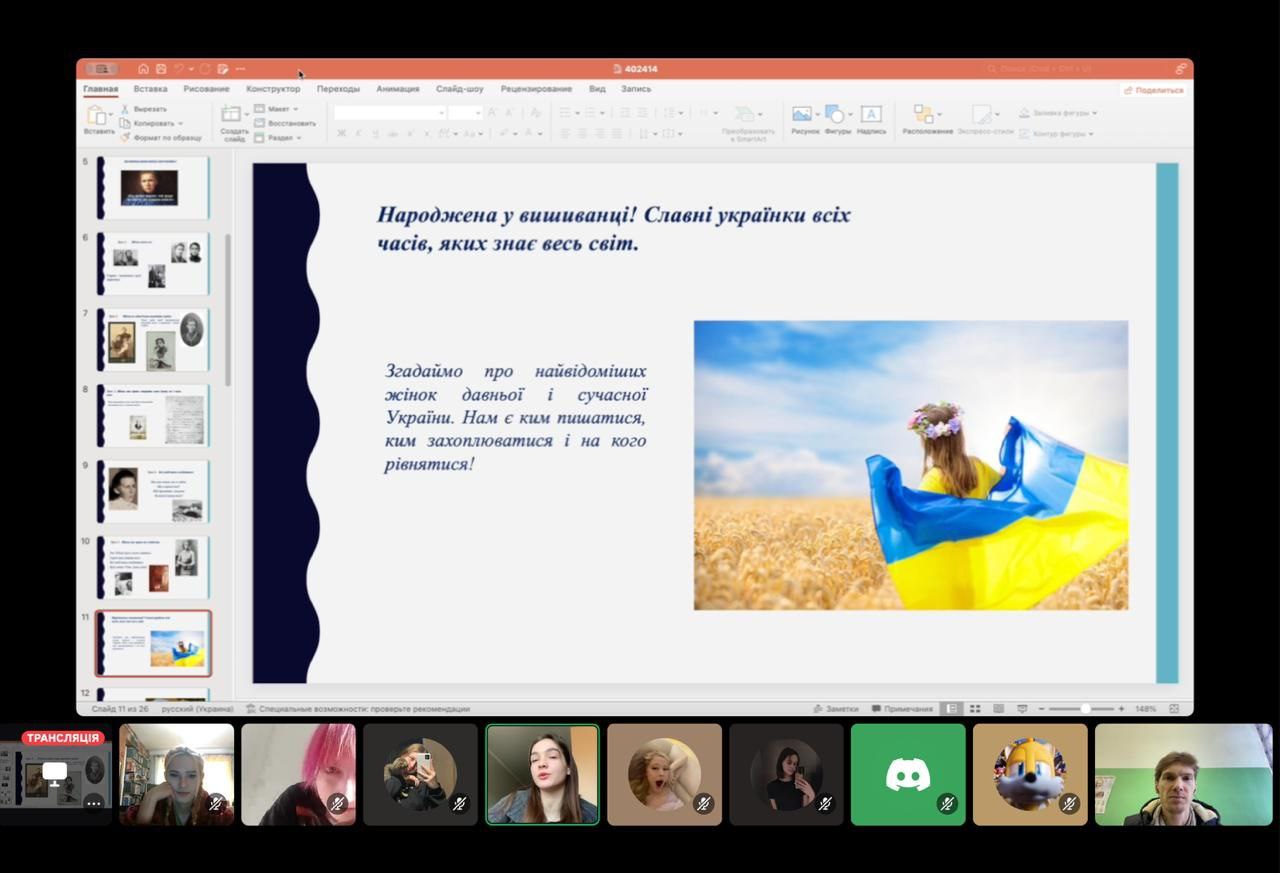This screenshot has height=873, width=1280.
Task: Click the Примечания comments button
Action: coord(902,708)
